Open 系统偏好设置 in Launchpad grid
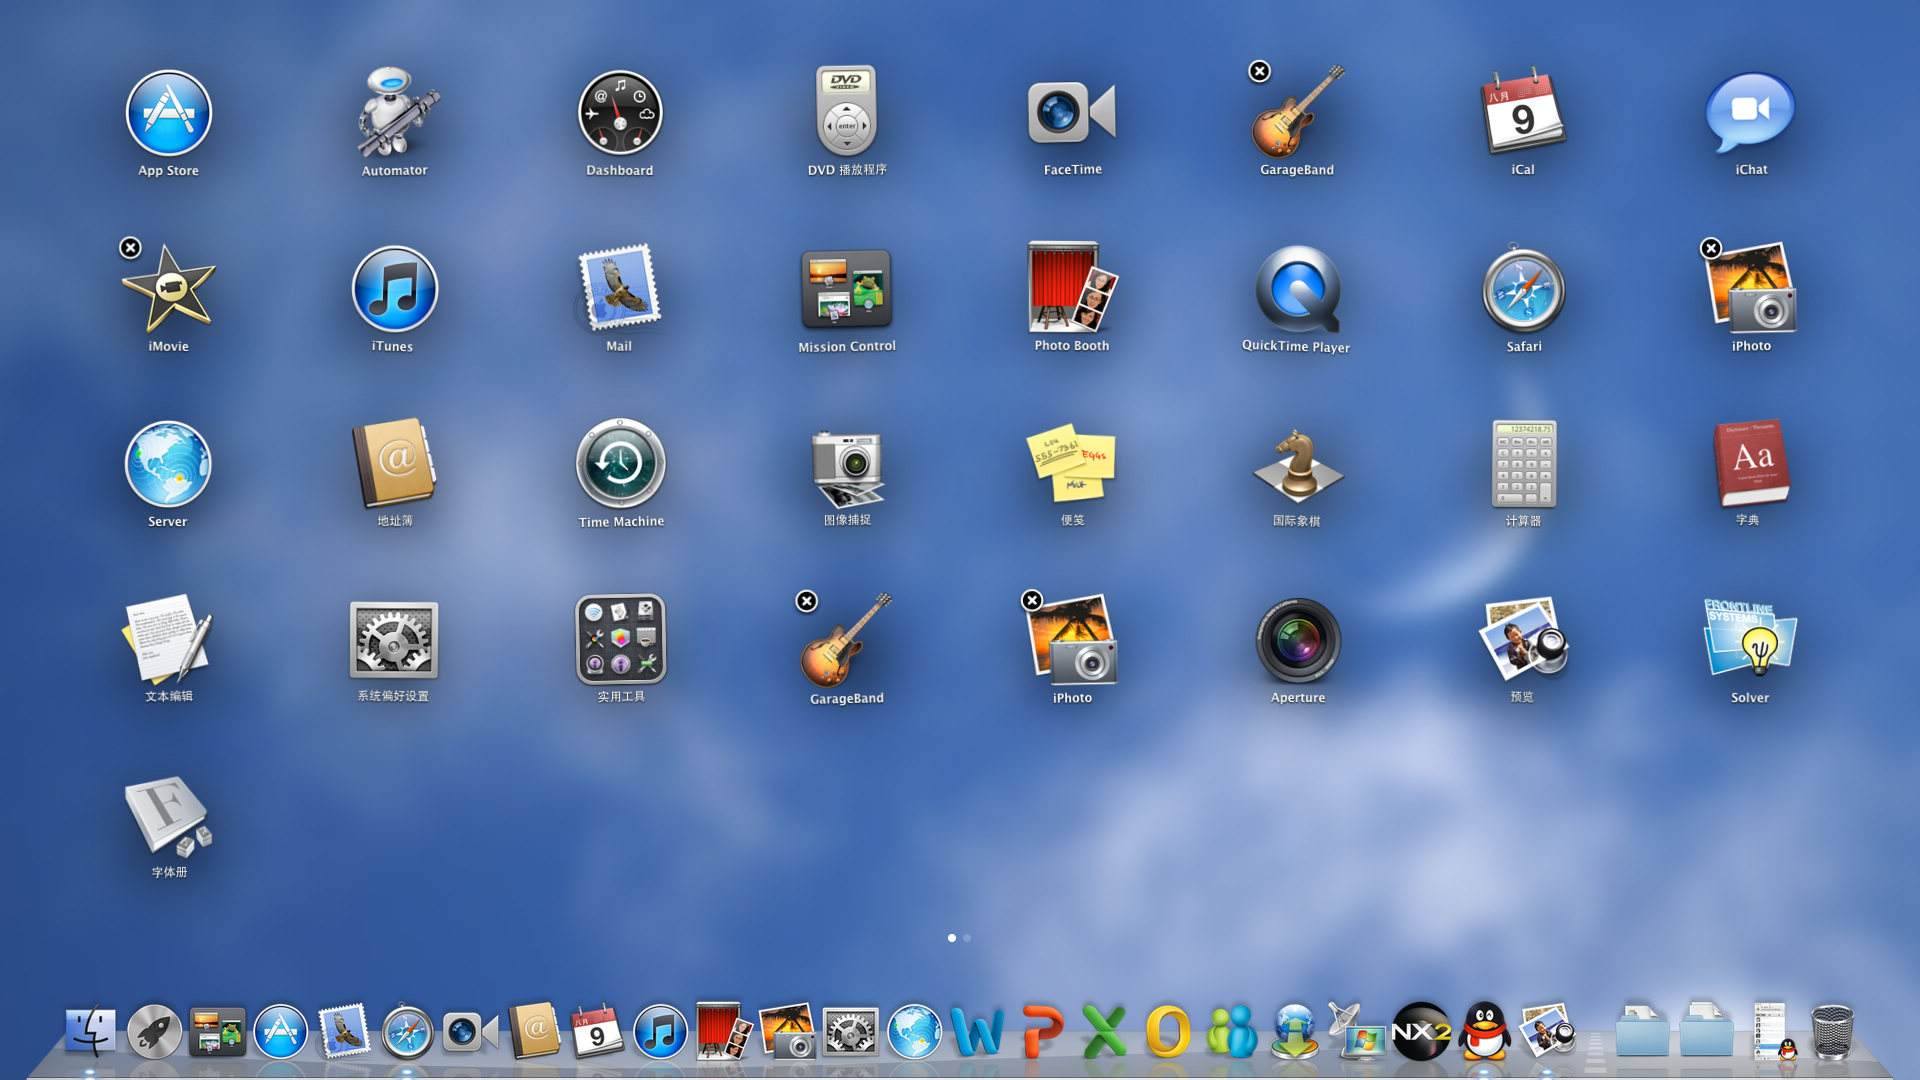 394,640
